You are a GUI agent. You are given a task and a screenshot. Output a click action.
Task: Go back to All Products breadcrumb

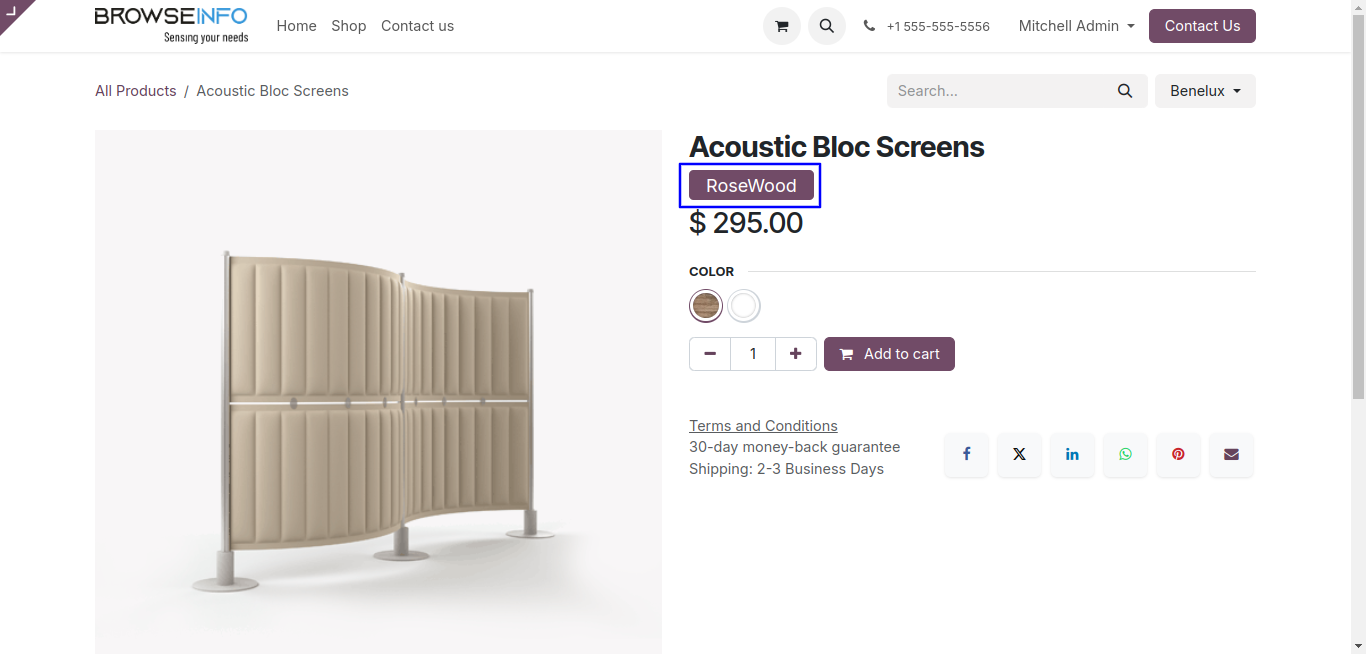[135, 91]
